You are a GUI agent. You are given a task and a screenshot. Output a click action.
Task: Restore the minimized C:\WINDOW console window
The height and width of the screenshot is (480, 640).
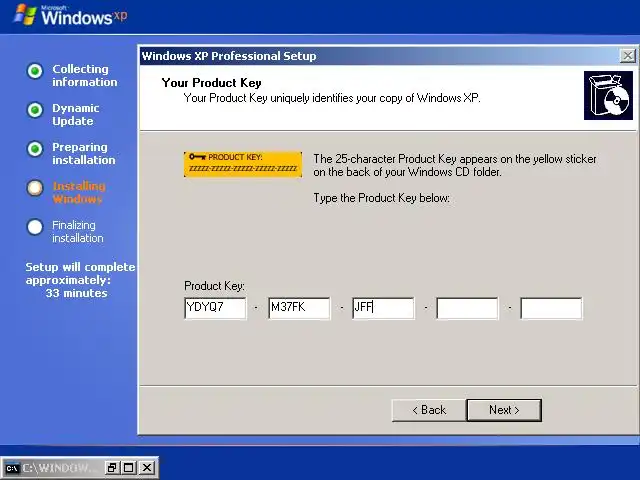tap(112, 467)
